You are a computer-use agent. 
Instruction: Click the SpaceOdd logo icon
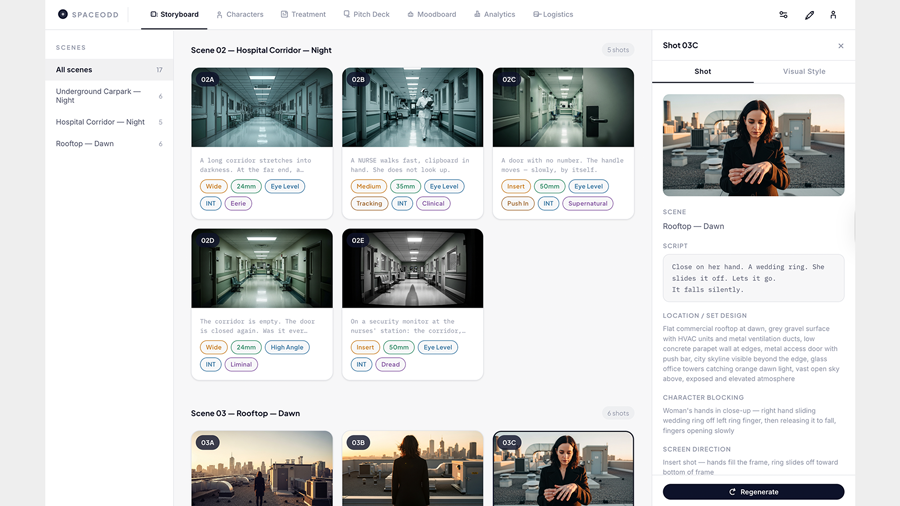pos(63,14)
